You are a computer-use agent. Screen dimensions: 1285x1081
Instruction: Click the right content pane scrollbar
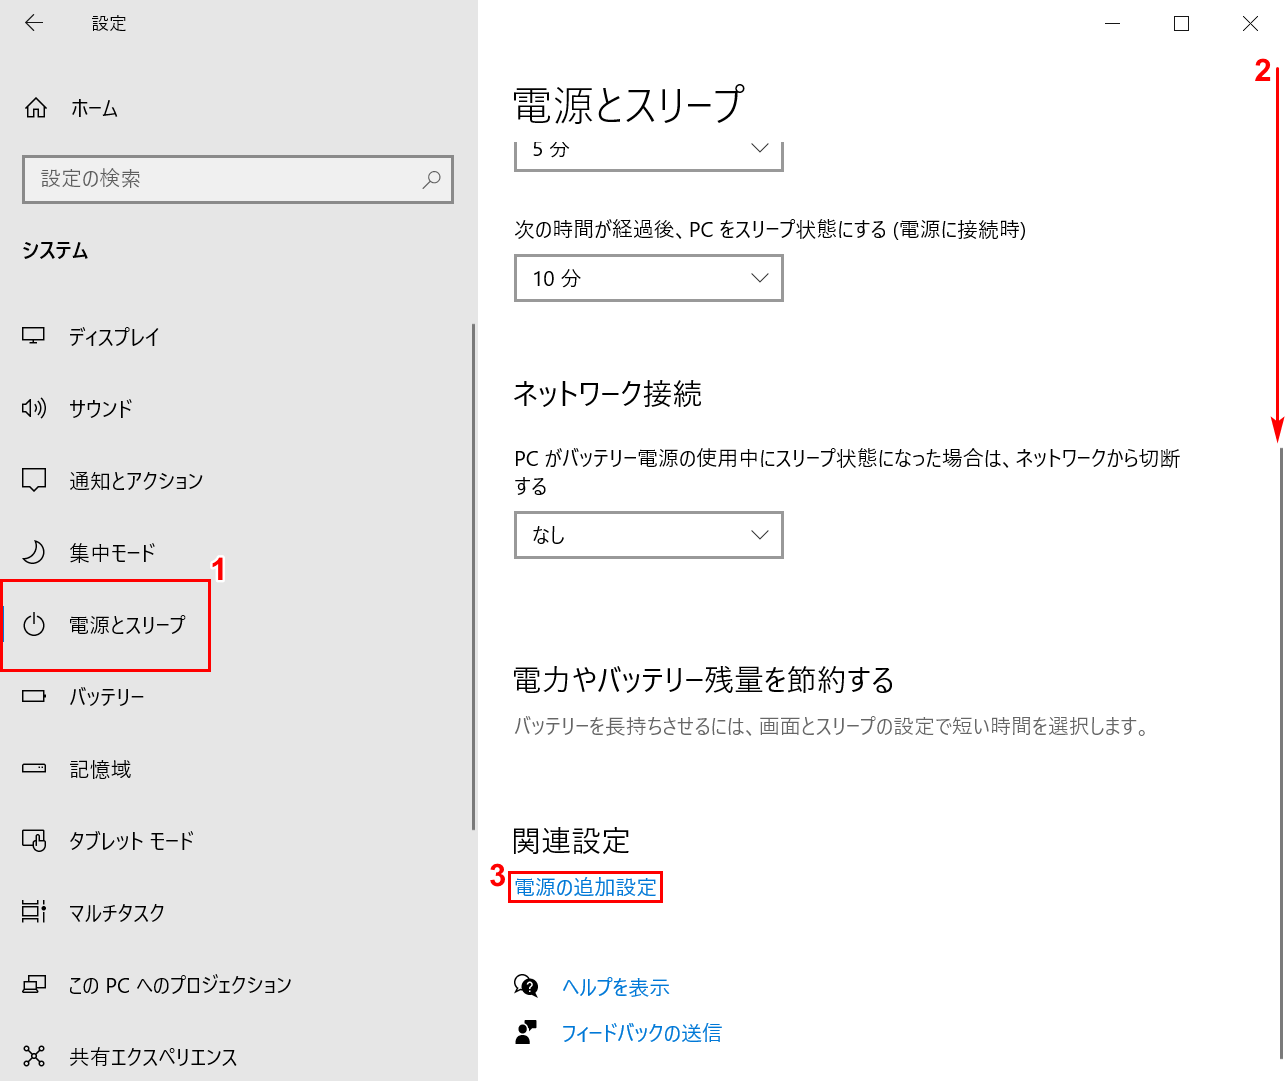click(1280, 752)
